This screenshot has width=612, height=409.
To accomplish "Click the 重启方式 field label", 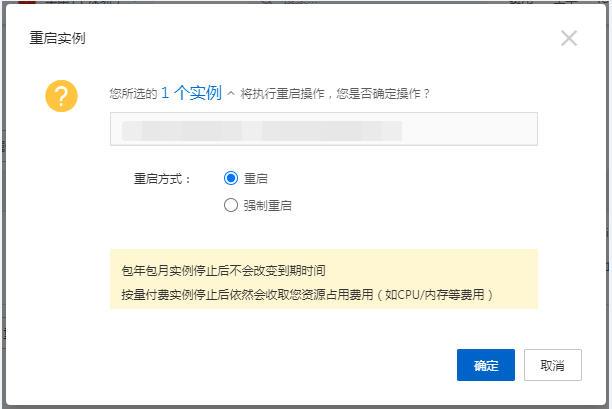I will [x=163, y=178].
